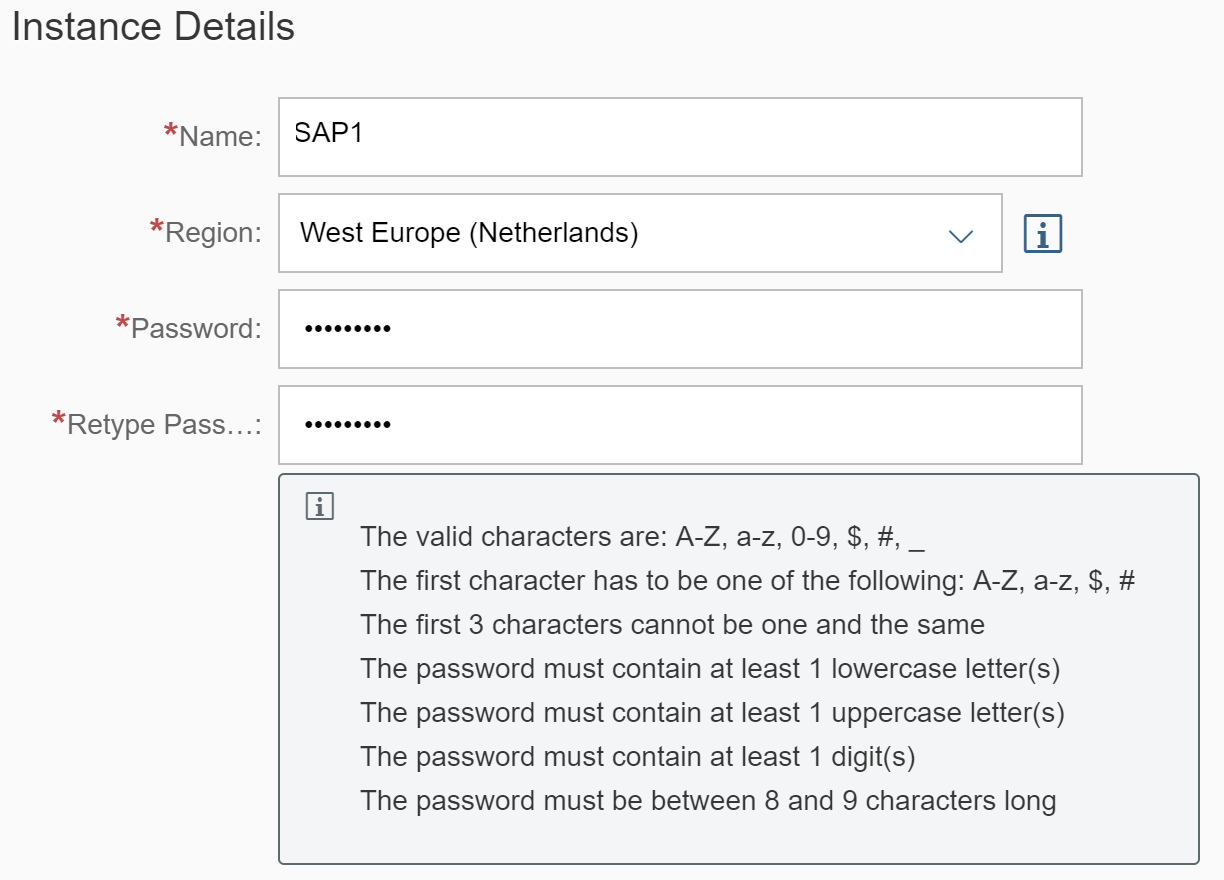Click the "Region:" field label
The height and width of the screenshot is (880, 1224).
[x=213, y=233]
